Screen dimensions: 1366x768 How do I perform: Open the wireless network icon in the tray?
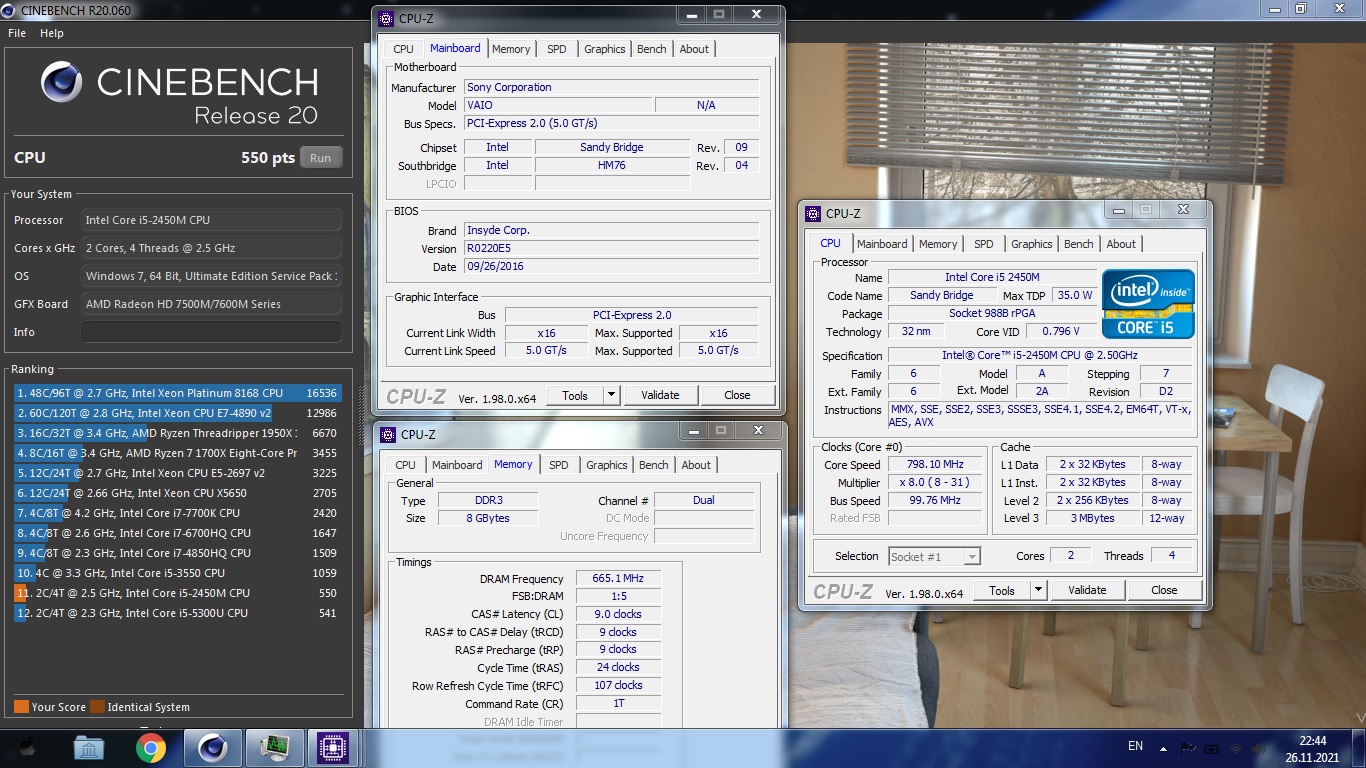(1236, 748)
